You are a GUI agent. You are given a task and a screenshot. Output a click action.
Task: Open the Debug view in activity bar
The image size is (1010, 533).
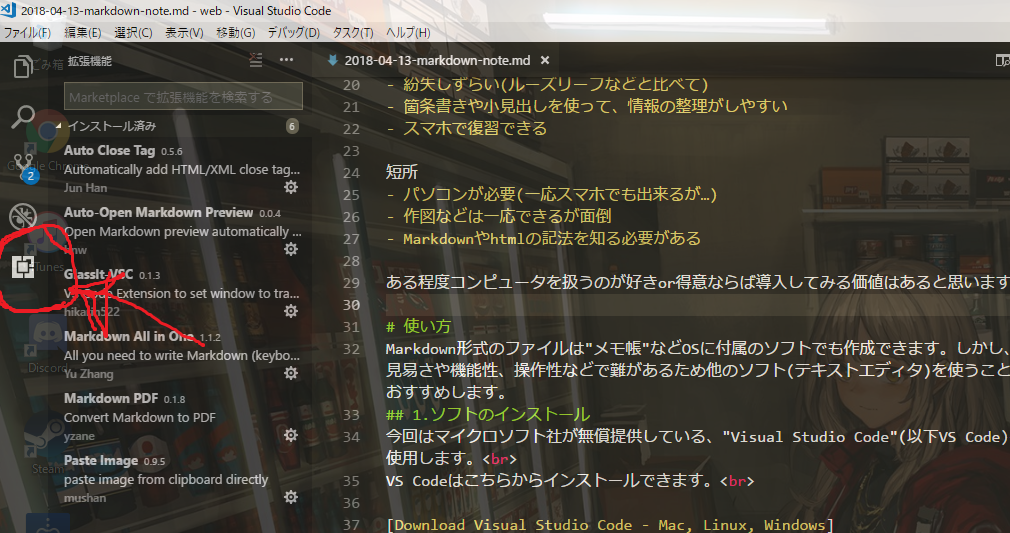point(23,216)
